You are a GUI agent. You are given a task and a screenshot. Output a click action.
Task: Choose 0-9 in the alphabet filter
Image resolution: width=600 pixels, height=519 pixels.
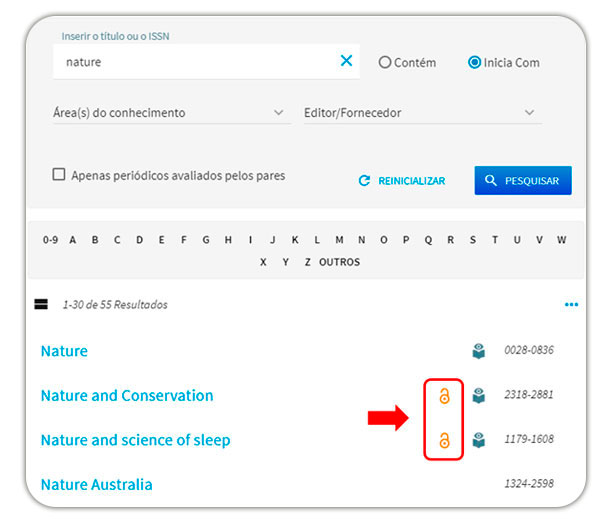(x=50, y=240)
